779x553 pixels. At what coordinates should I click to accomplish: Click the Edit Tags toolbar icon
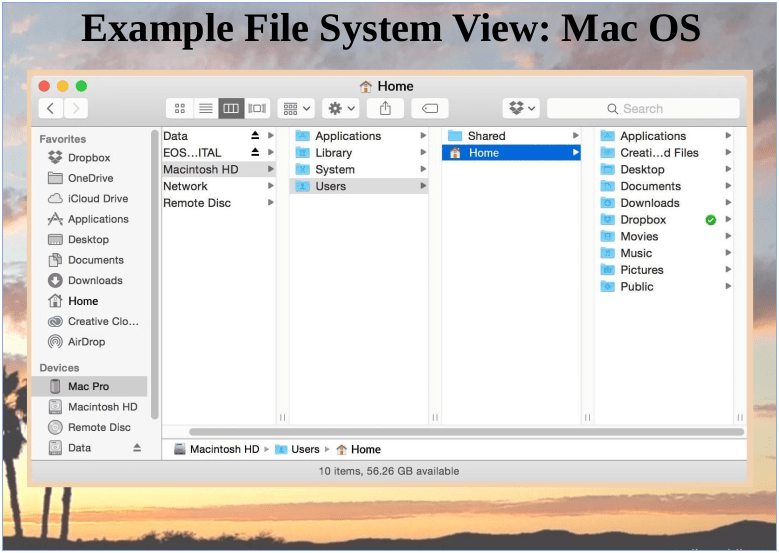tap(429, 108)
